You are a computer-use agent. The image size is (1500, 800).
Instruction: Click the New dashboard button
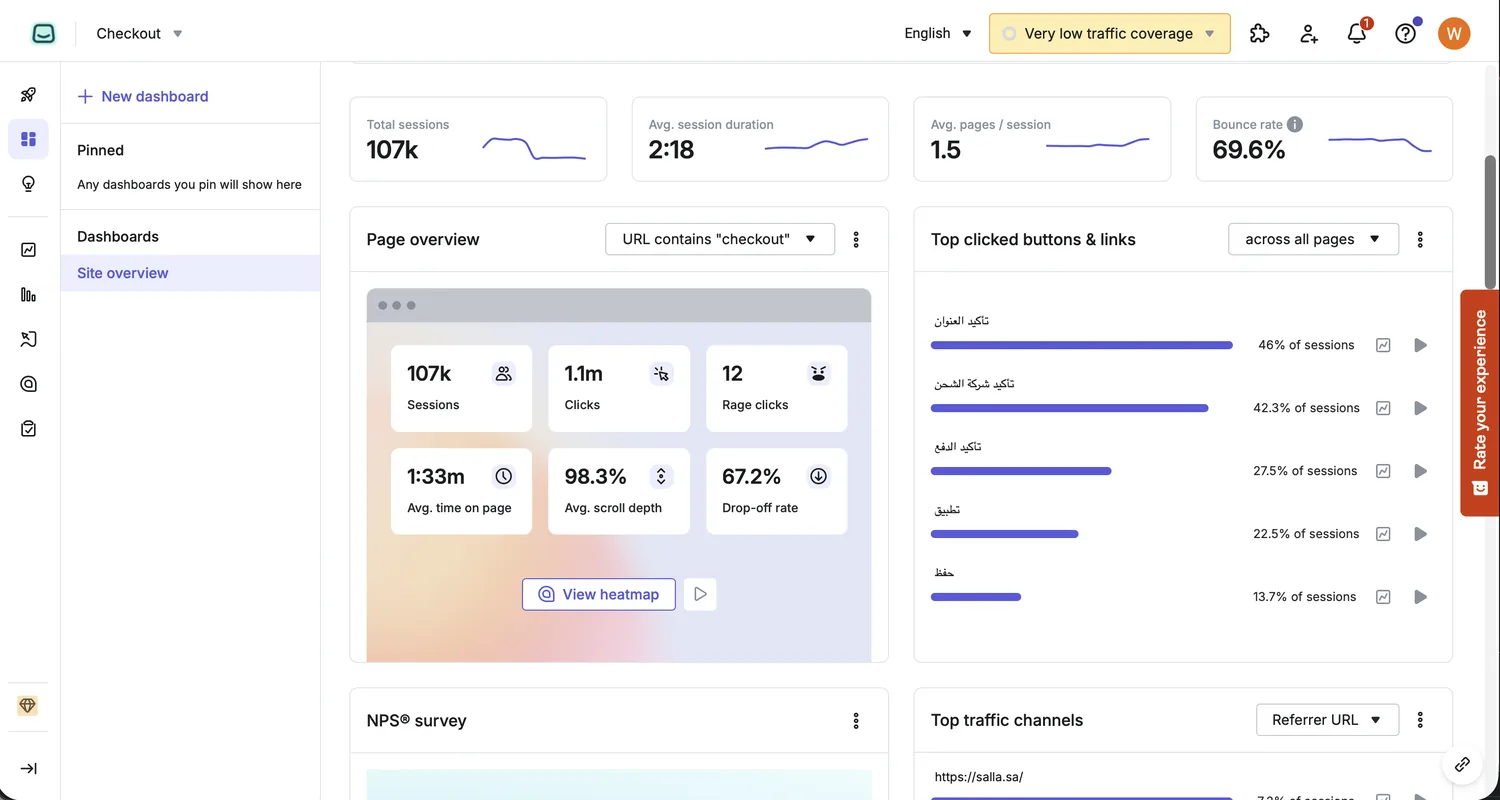pos(143,96)
